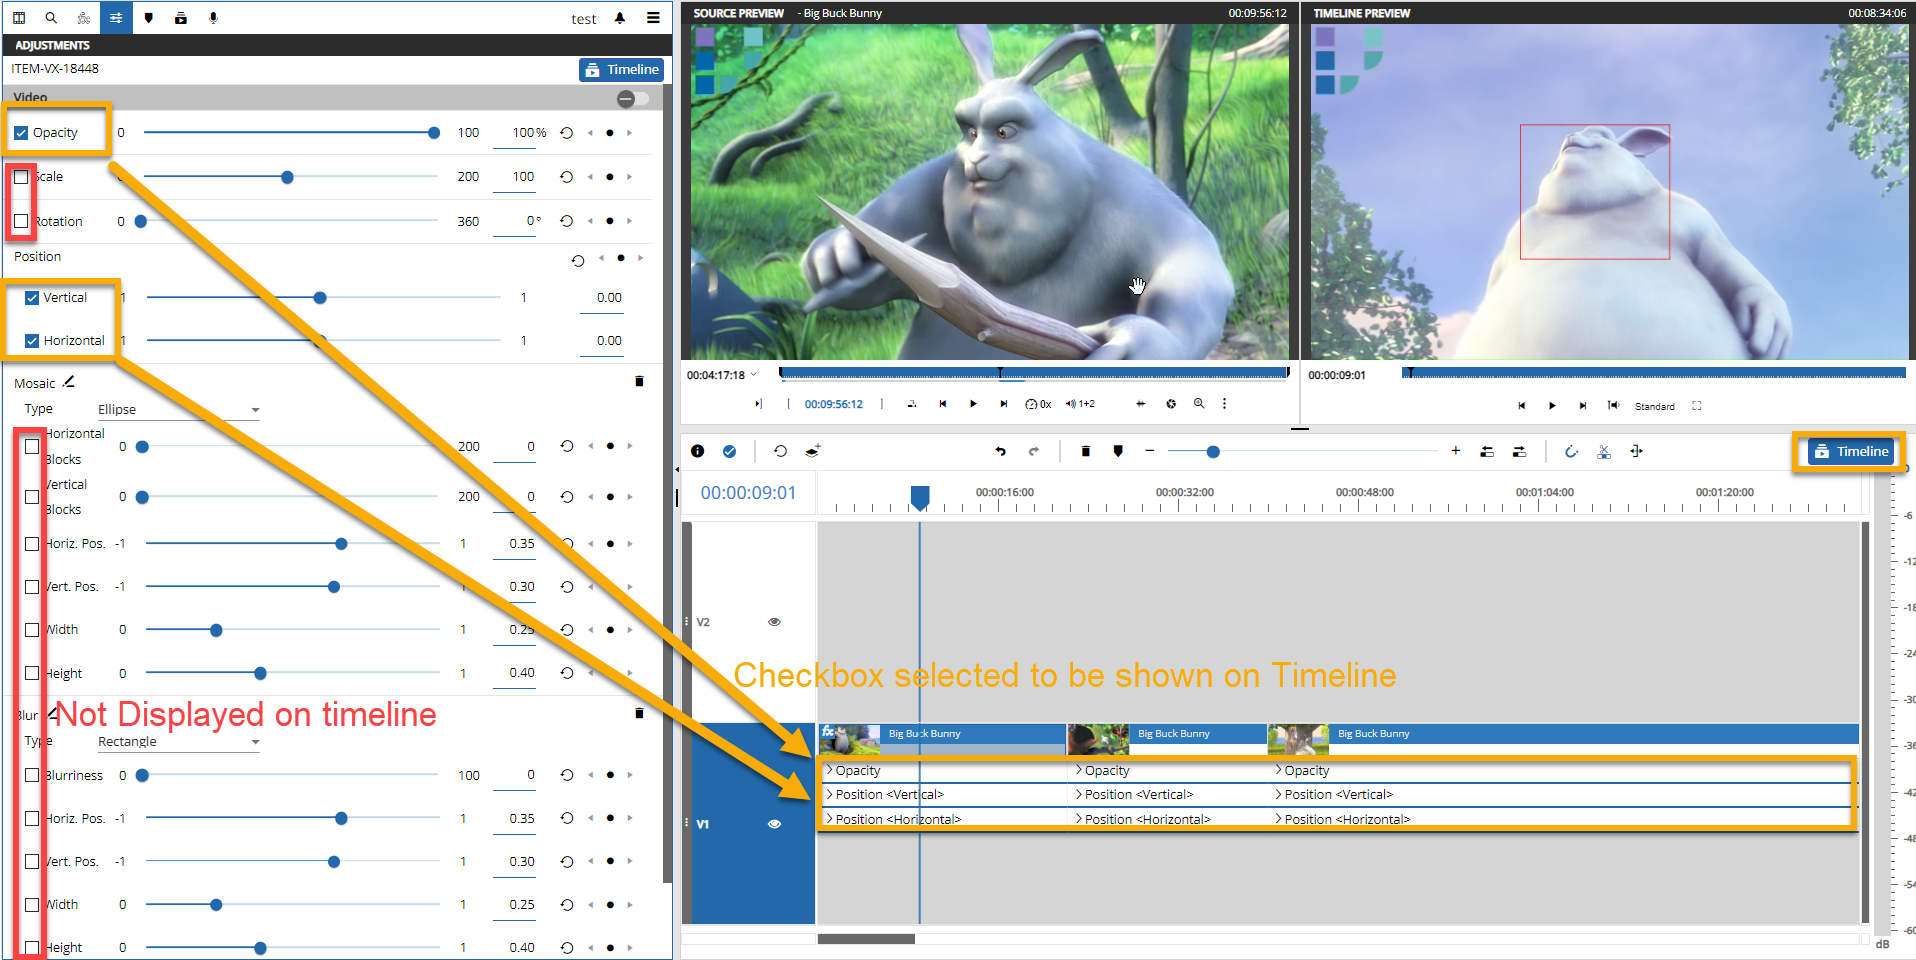Delete the Mosaic effect with trash icon
This screenshot has height=960, width=1916.
tap(639, 381)
